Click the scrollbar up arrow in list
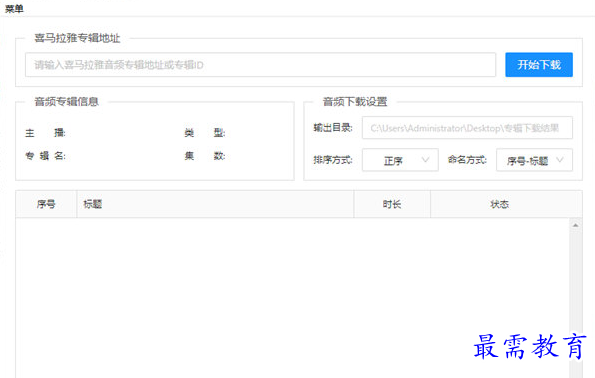This screenshot has height=378, width=595. pyautogui.click(x=576, y=225)
